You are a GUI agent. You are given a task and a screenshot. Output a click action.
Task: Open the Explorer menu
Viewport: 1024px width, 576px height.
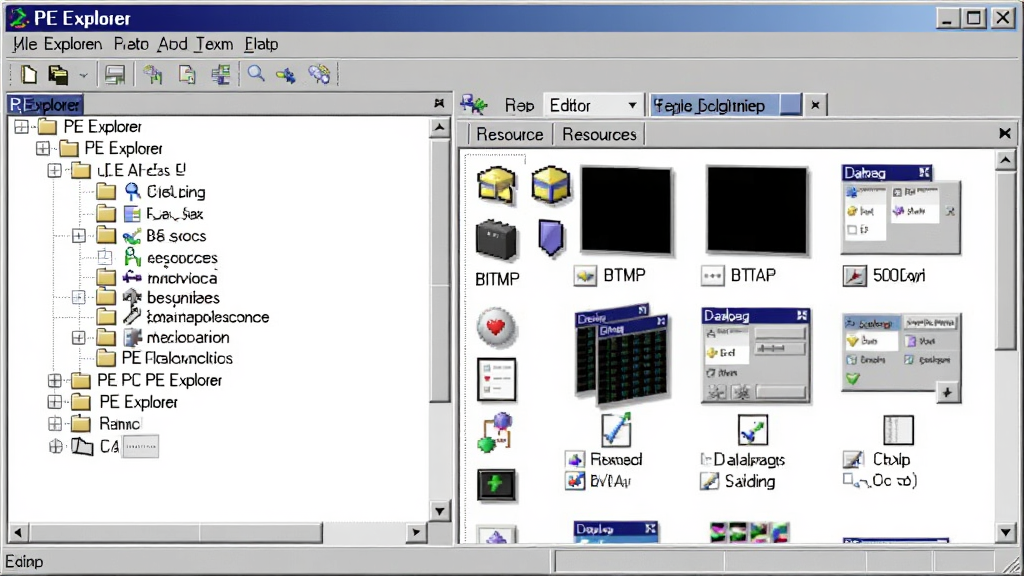tap(73, 44)
